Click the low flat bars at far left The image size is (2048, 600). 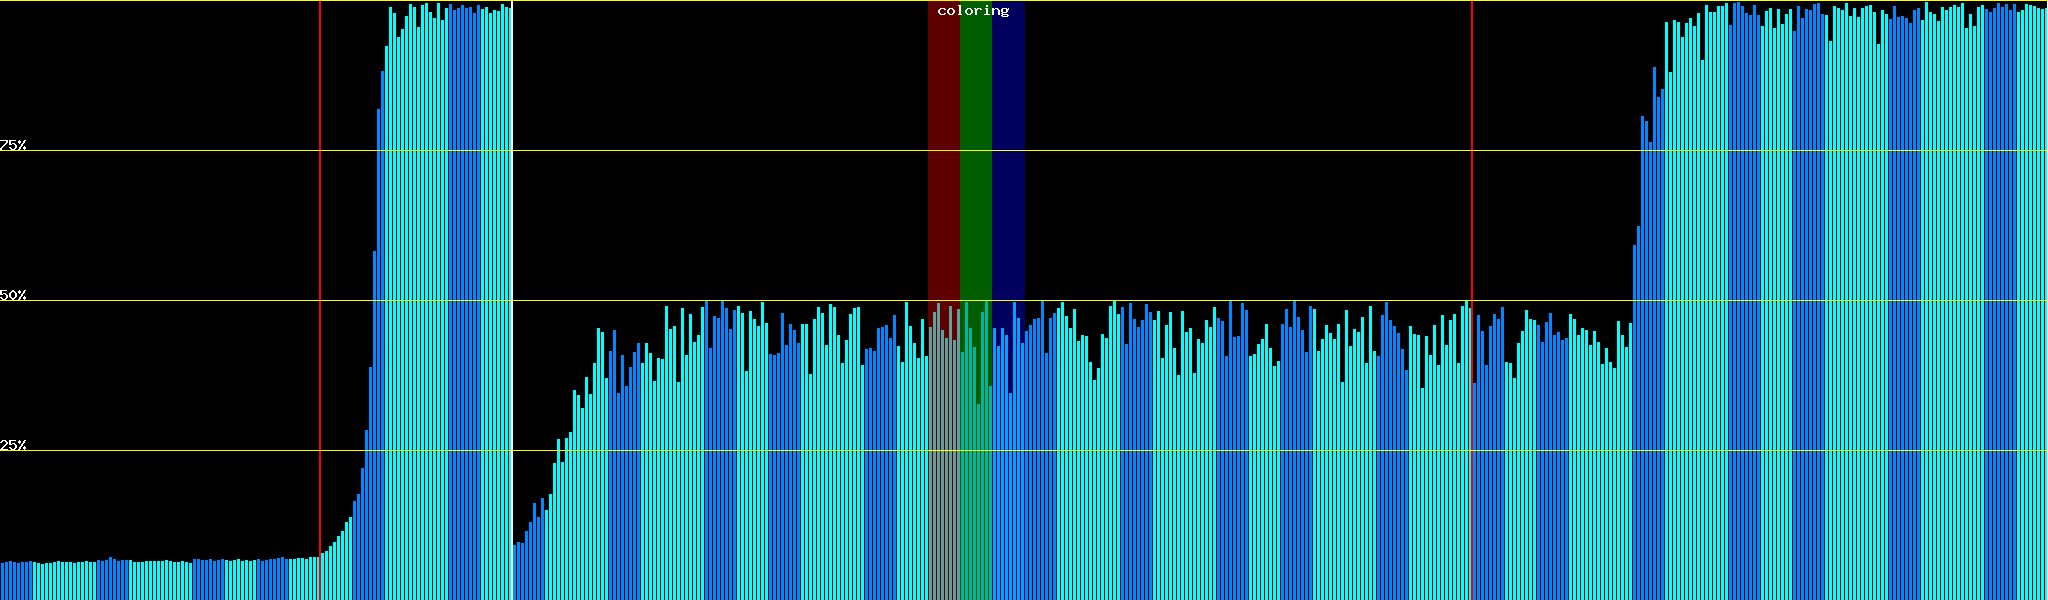(x=150, y=580)
